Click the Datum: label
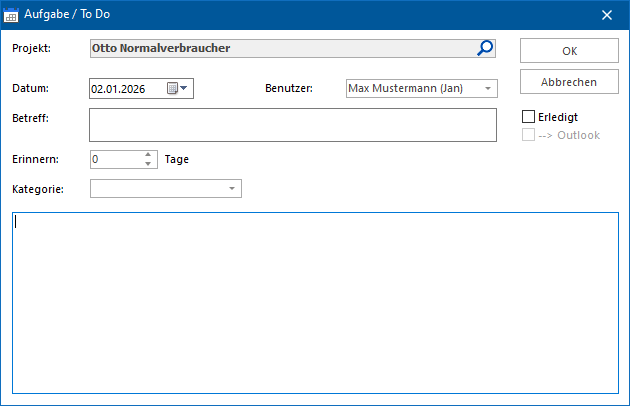The height and width of the screenshot is (406, 630). (x=30, y=88)
